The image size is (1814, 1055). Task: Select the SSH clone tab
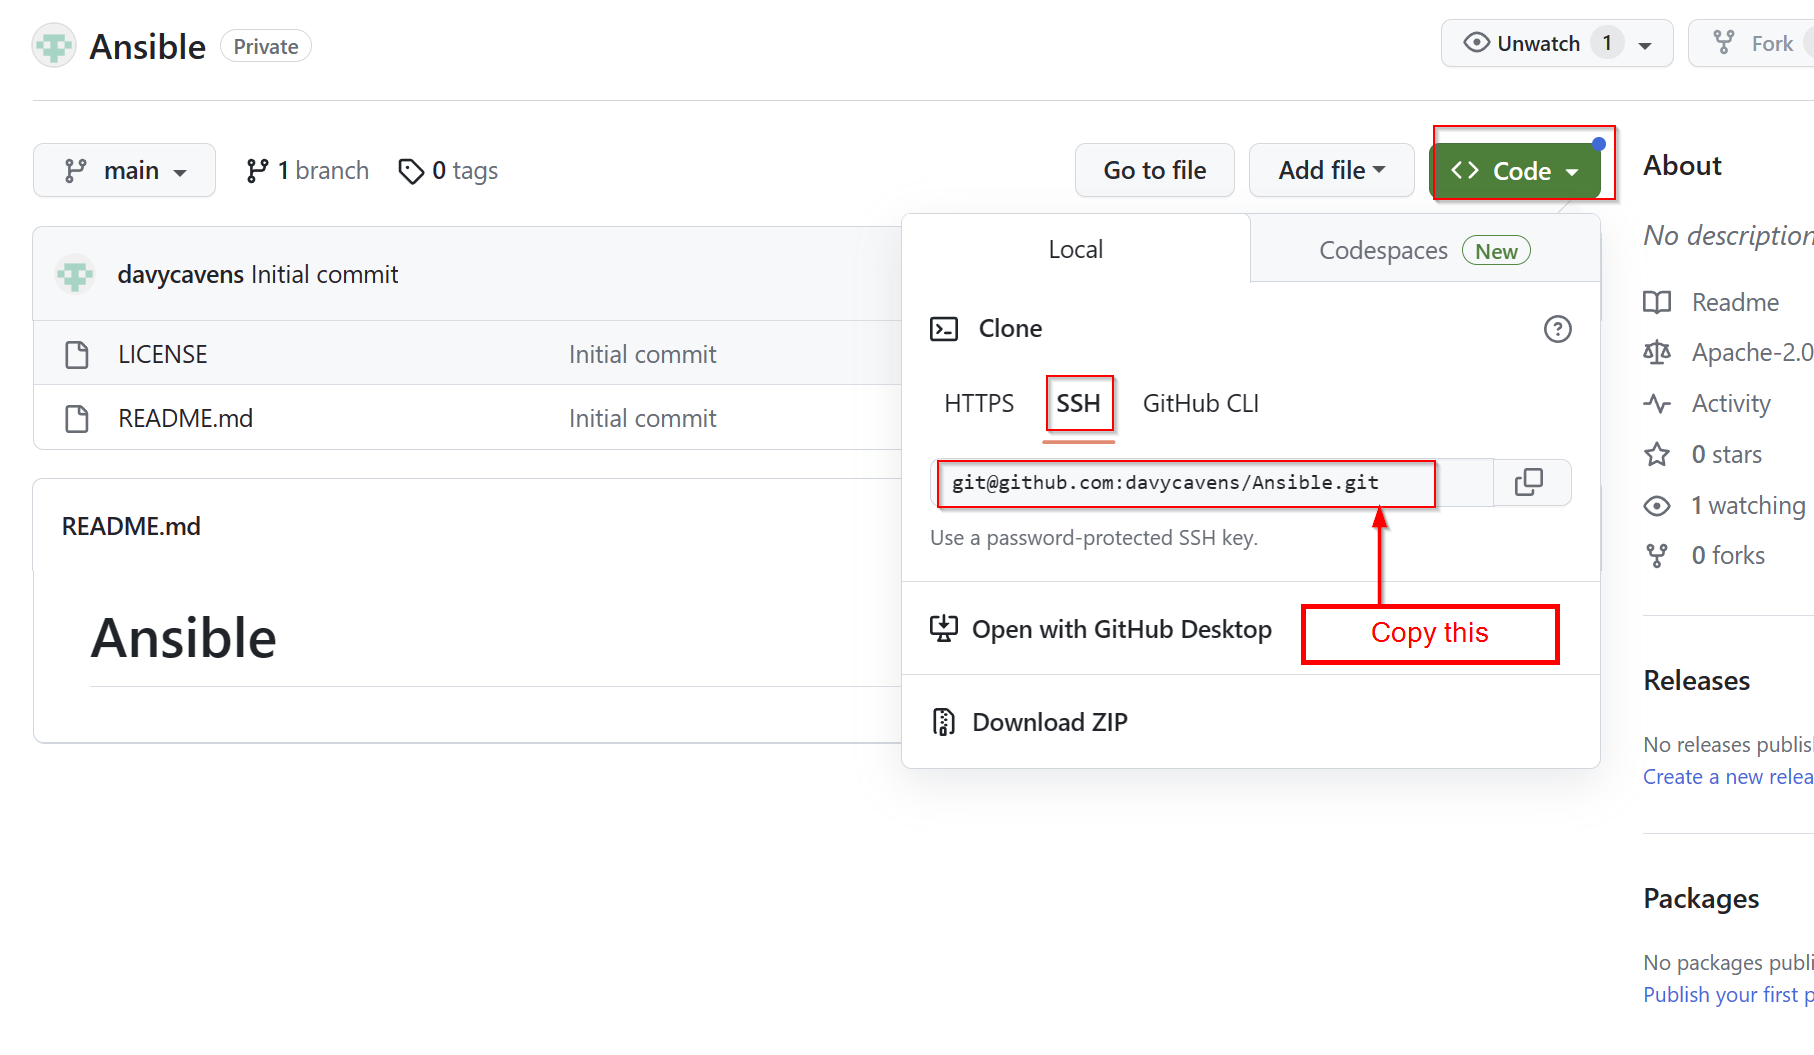pos(1078,403)
